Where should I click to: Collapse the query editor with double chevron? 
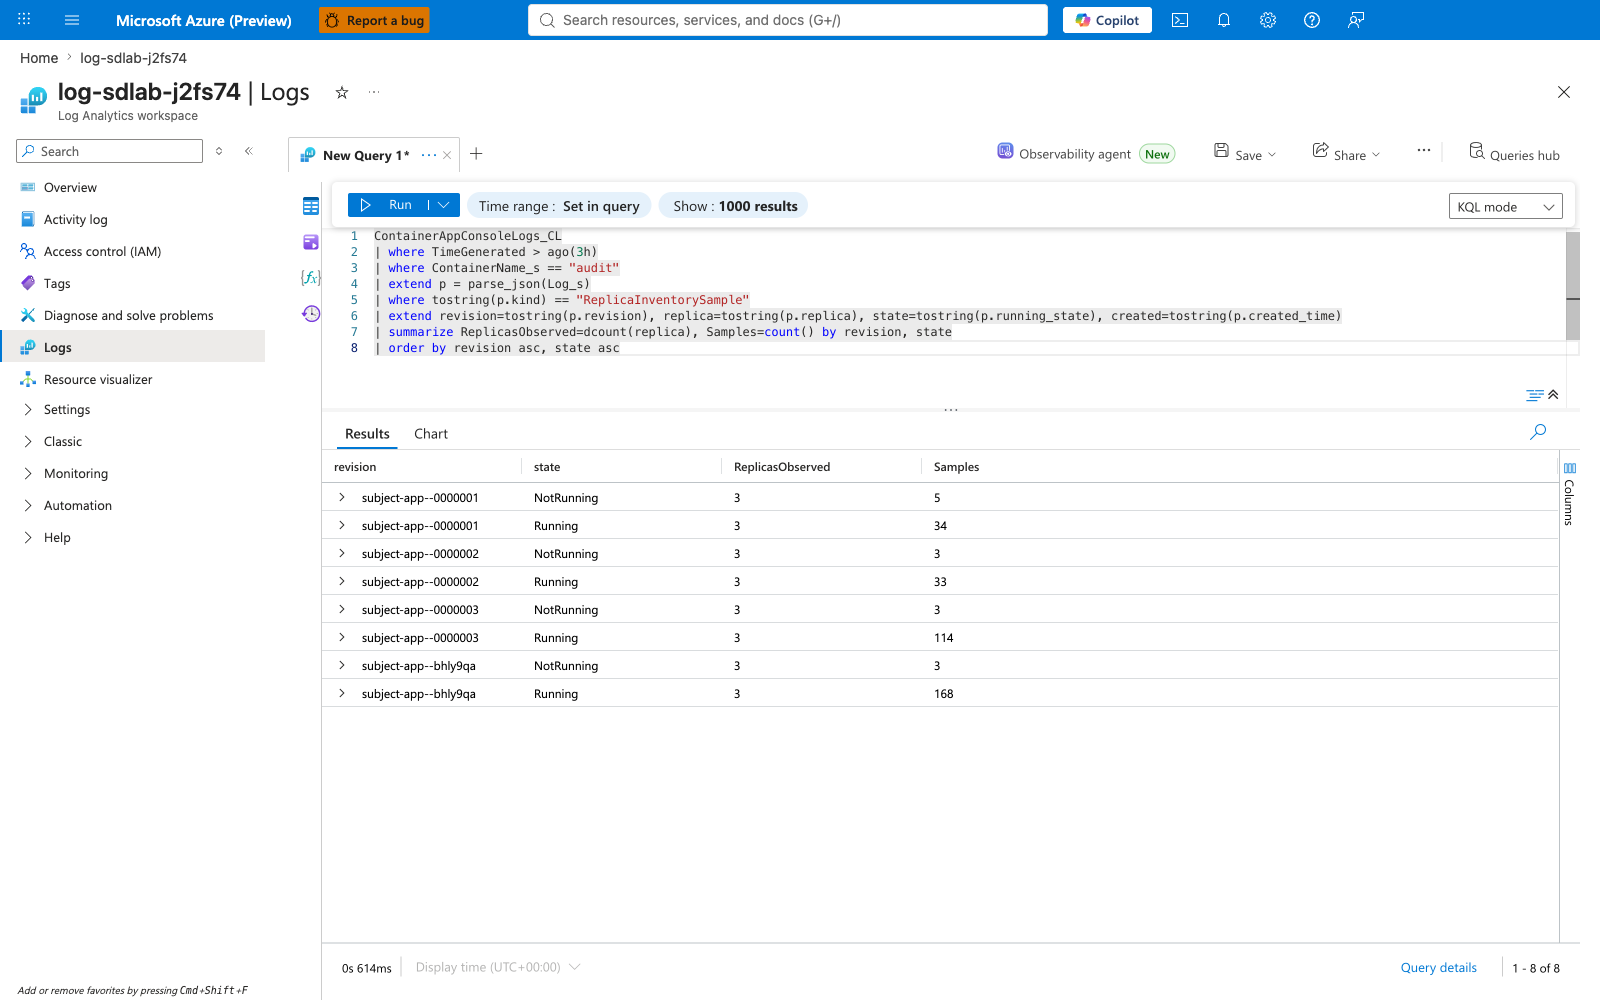(x=1553, y=395)
